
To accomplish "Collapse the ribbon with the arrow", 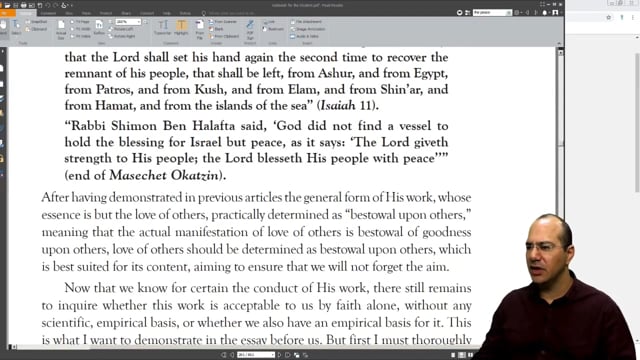I will tap(559, 43).
